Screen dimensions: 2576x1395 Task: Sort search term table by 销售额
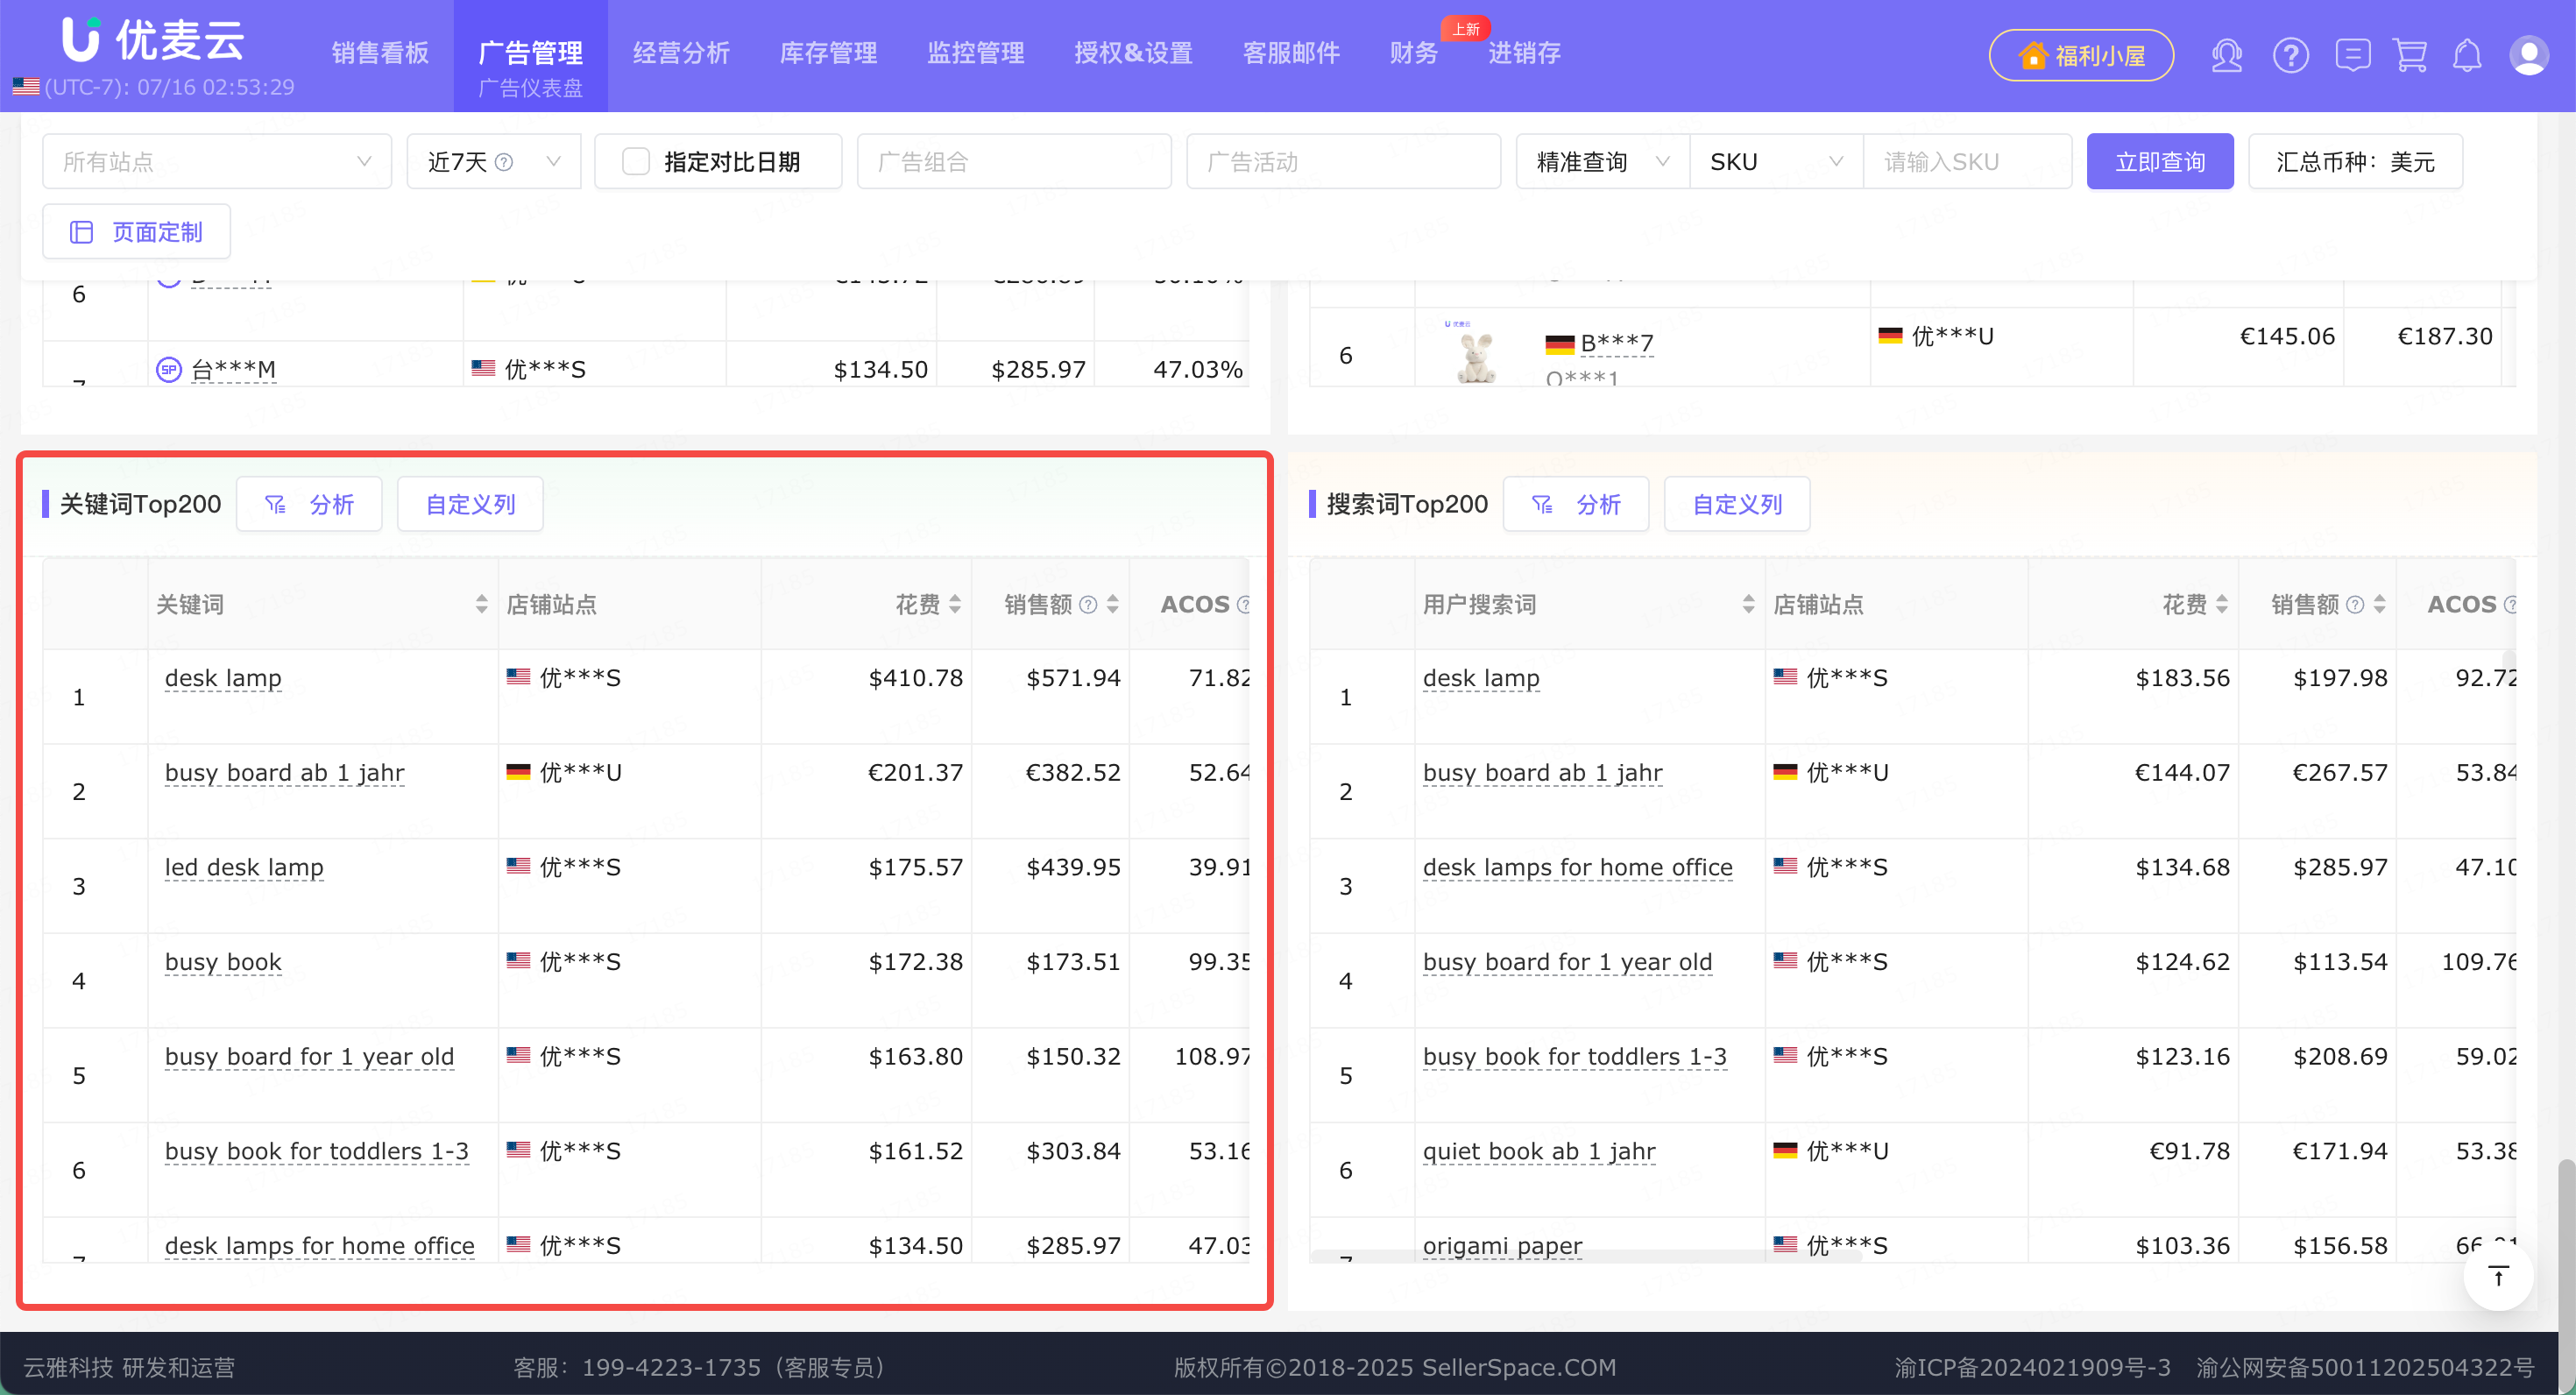pos(2379,604)
